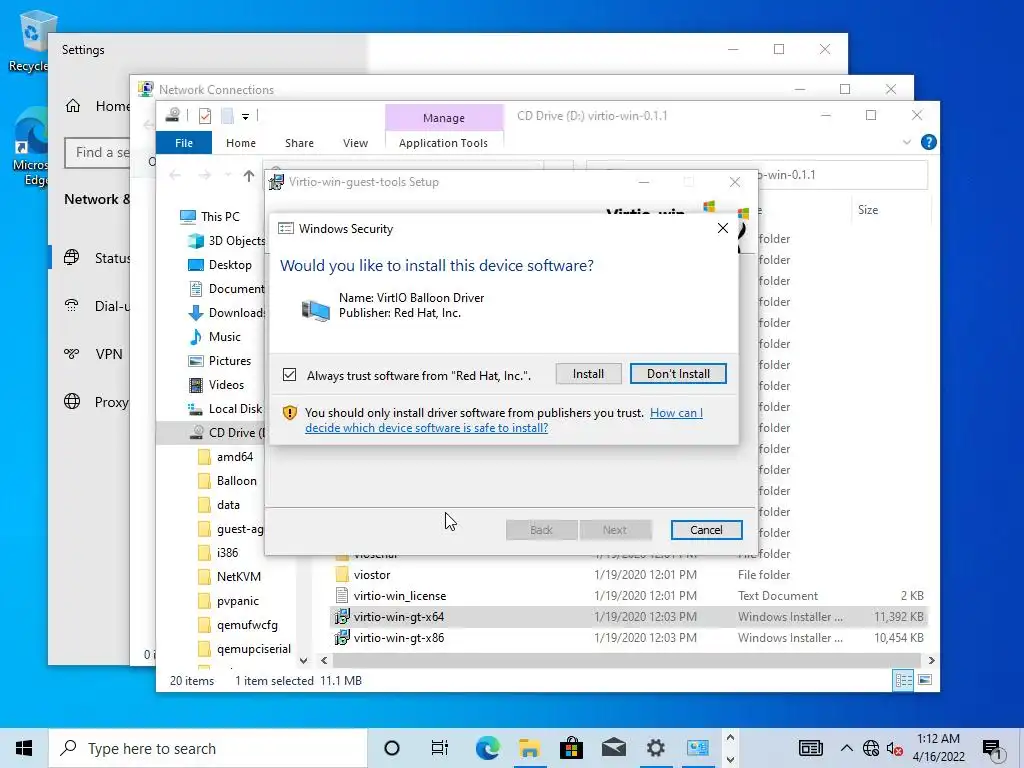Click the navigation pane scroll-down arrow
Image resolution: width=1024 pixels, height=768 pixels.
pyautogui.click(x=303, y=660)
